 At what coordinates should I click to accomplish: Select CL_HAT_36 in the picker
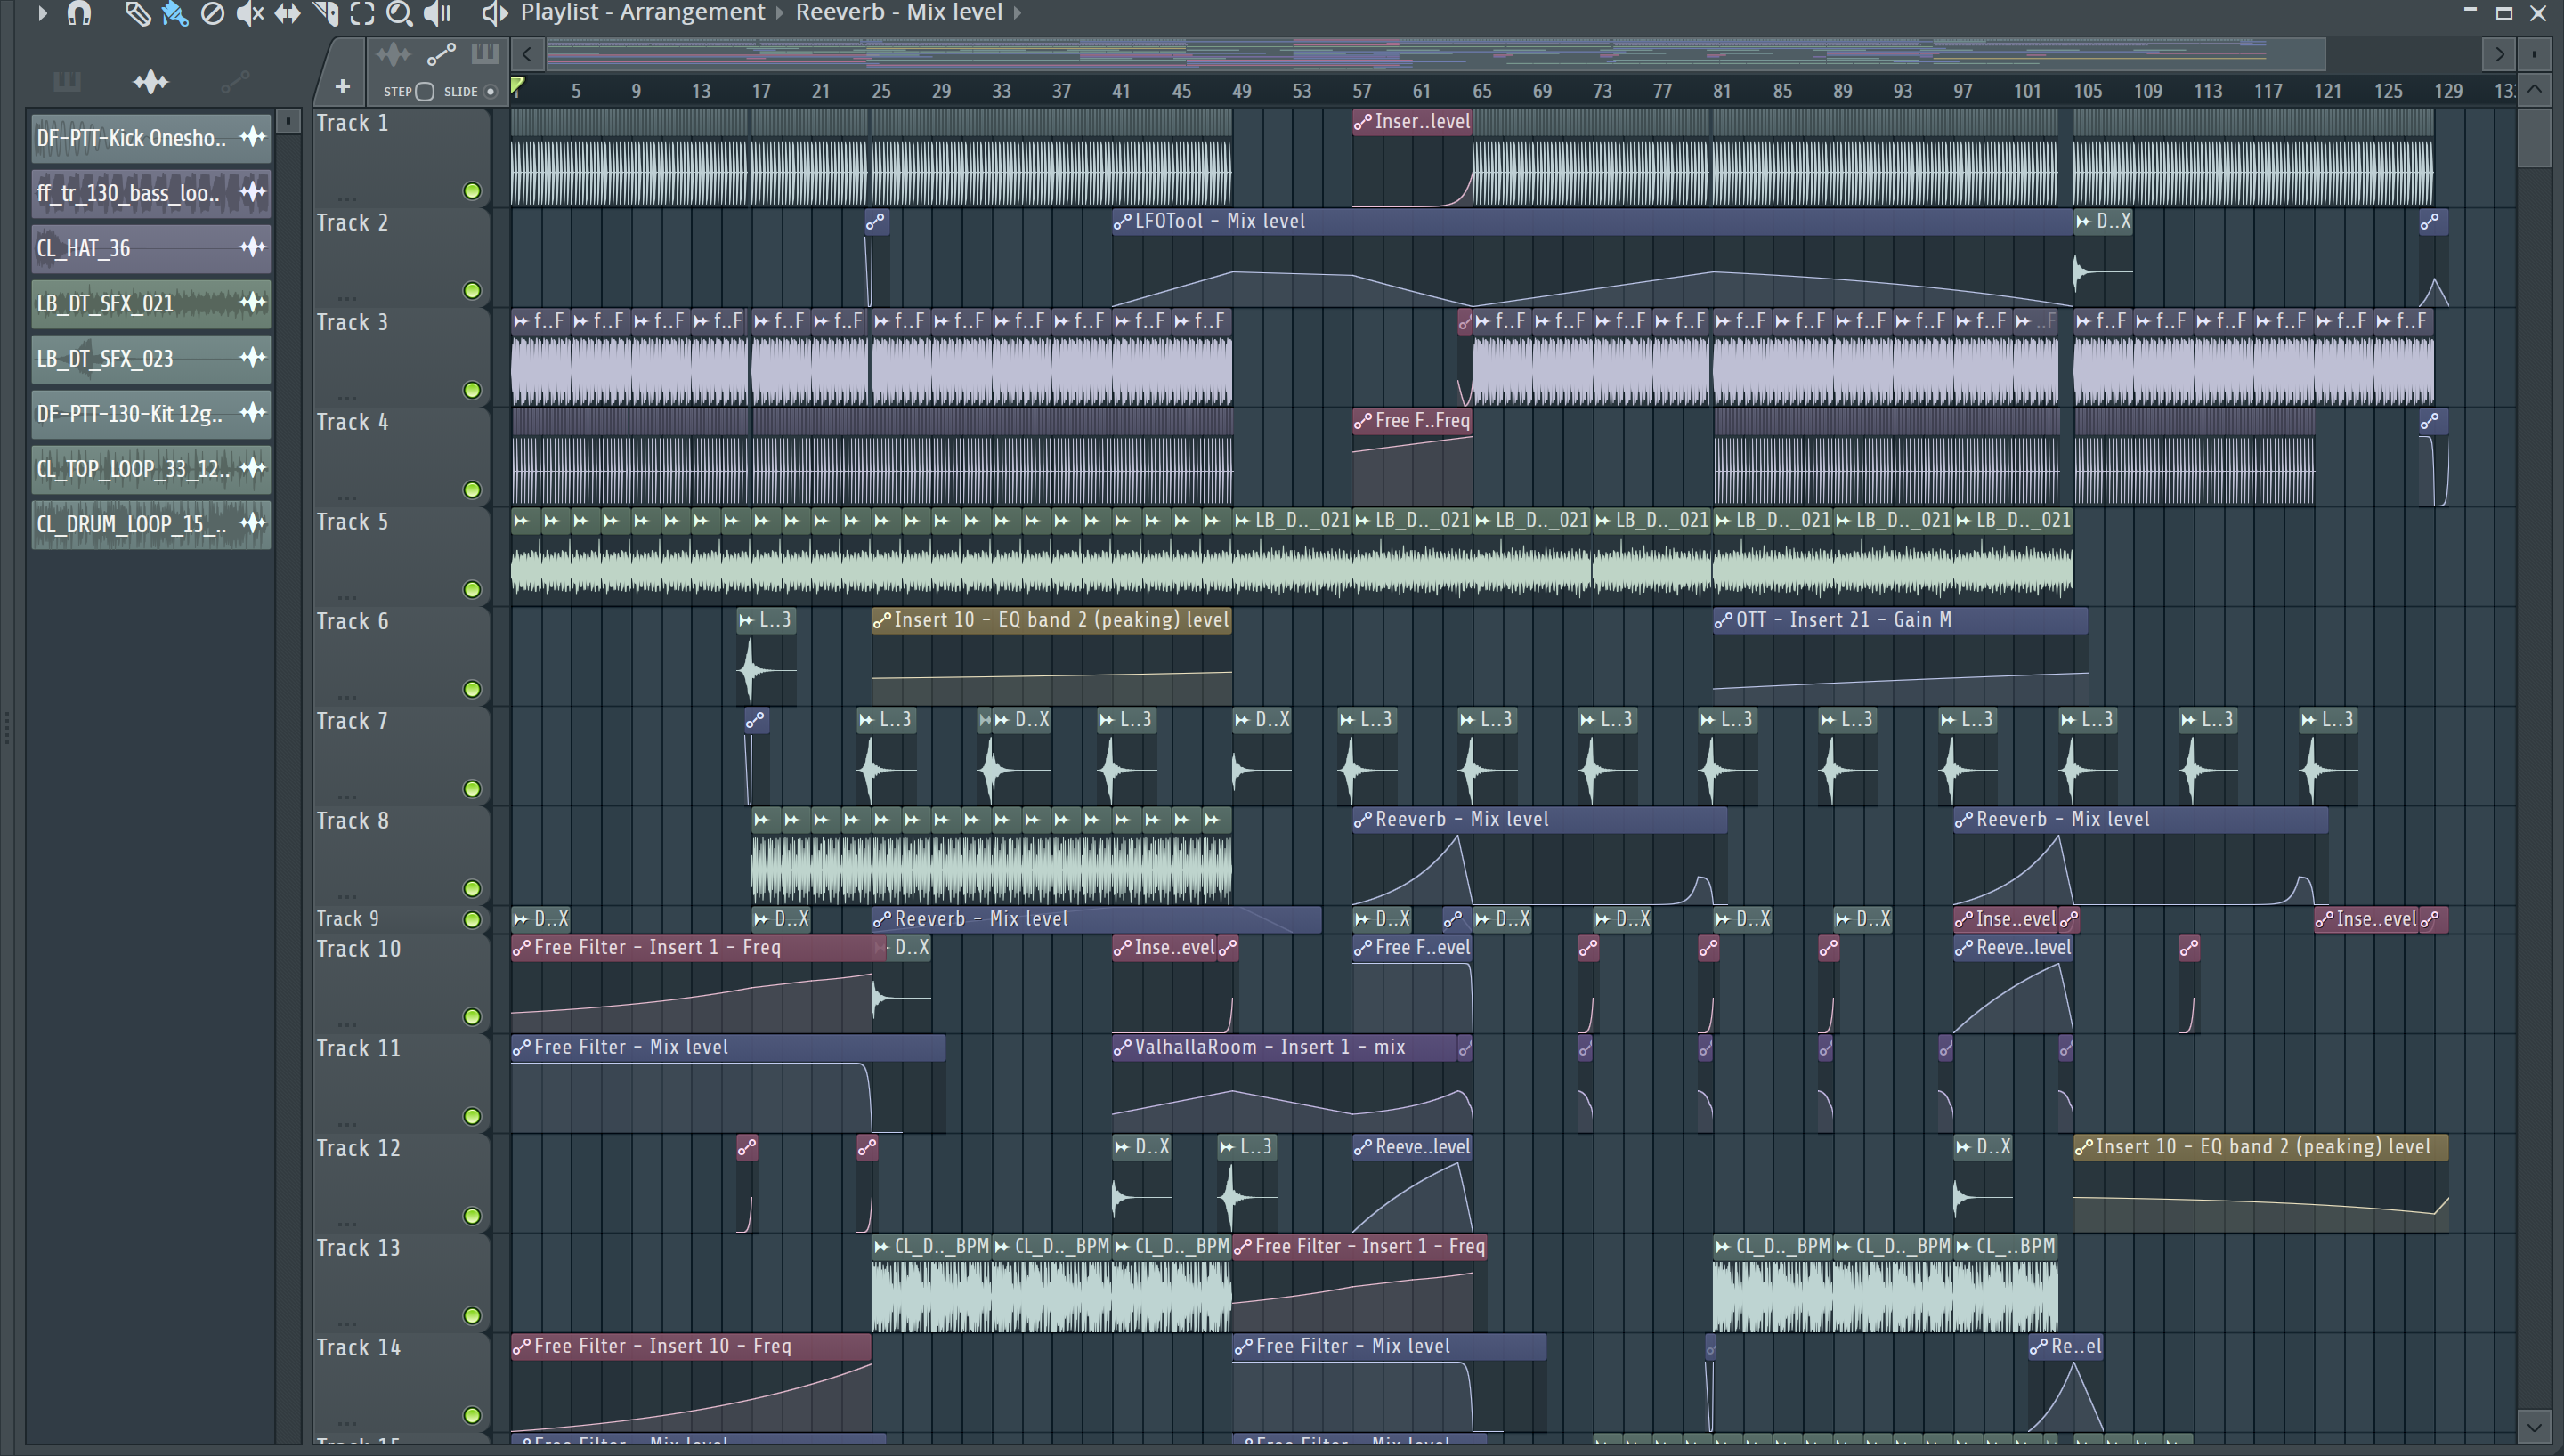point(151,247)
